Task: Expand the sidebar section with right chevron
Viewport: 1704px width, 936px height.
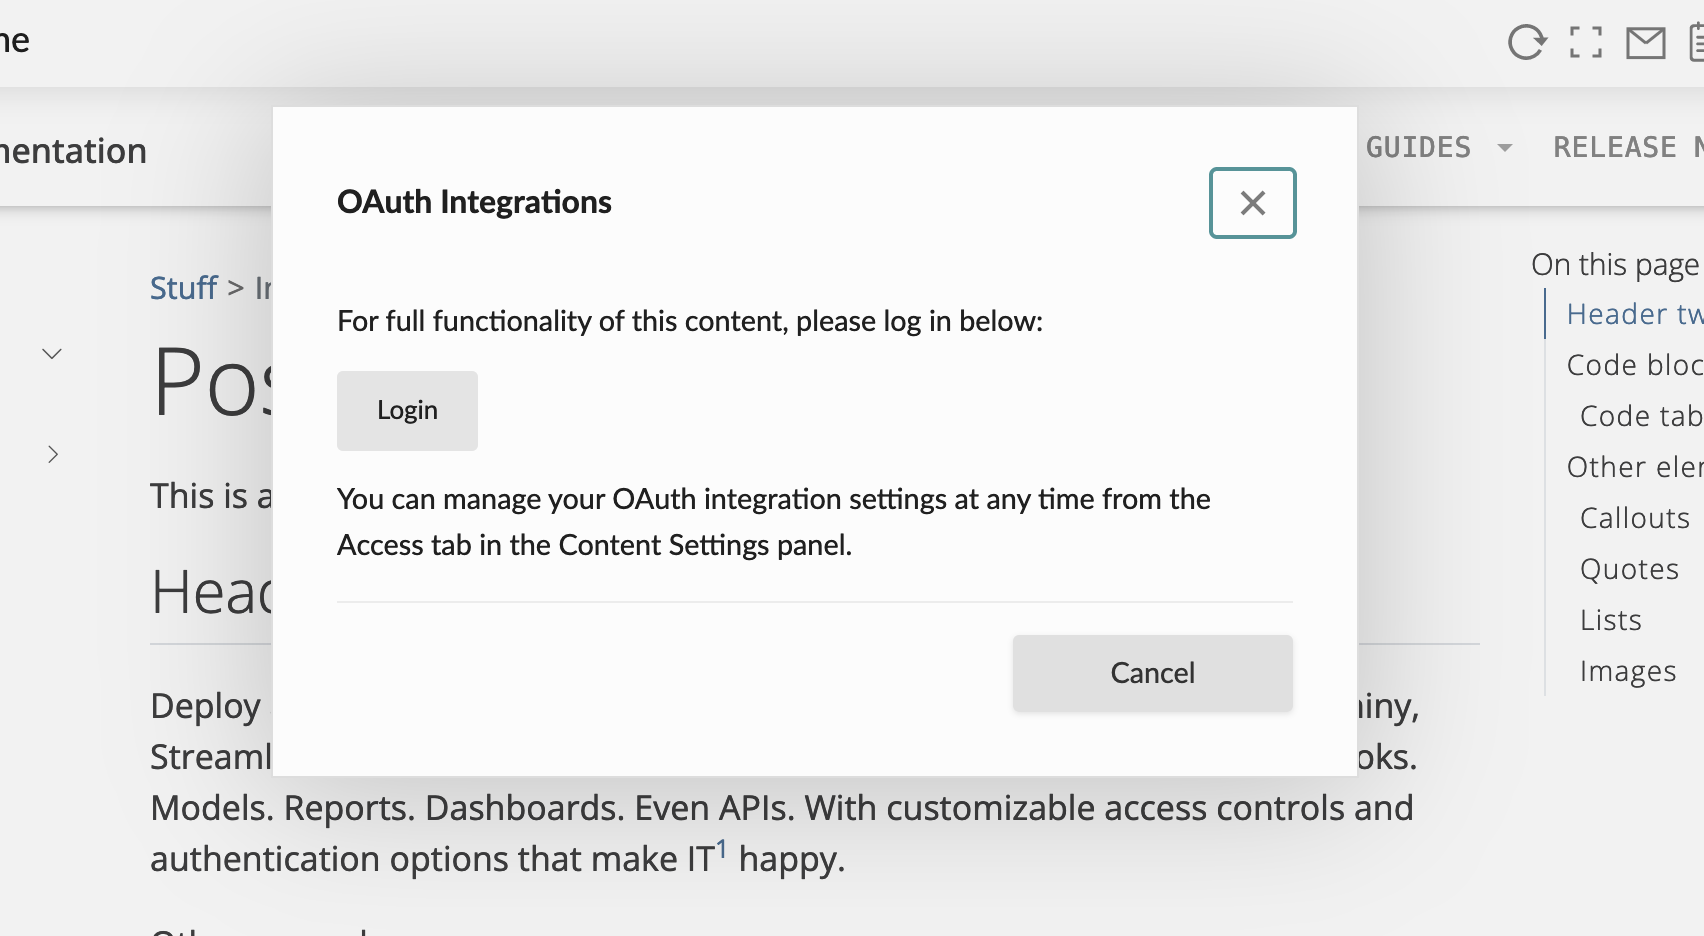Action: [53, 454]
